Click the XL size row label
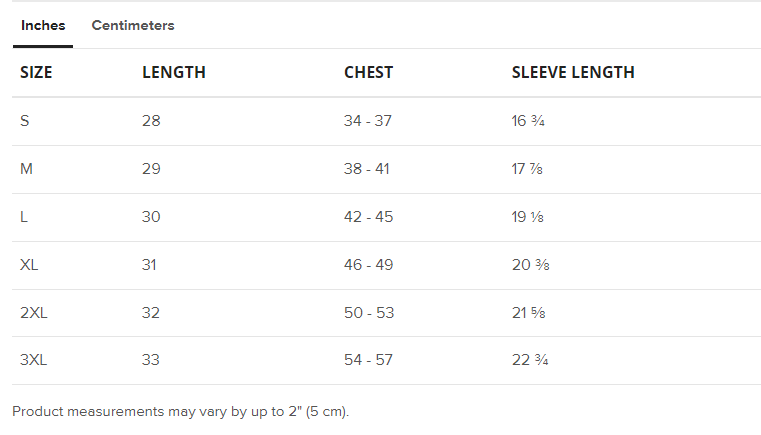 30,265
